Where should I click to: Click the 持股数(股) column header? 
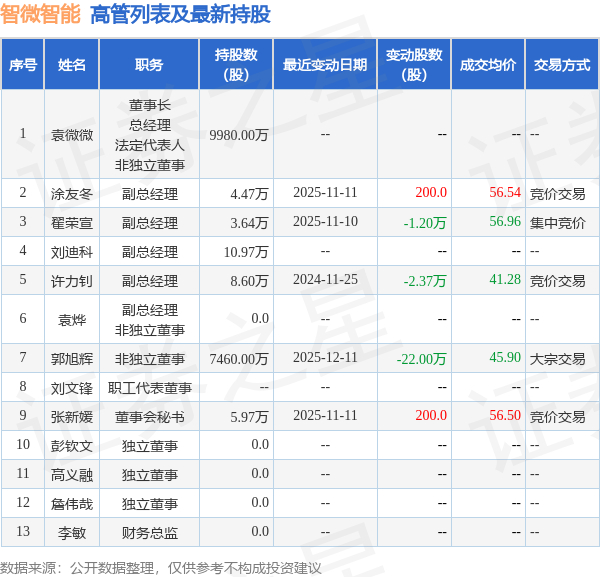(236, 64)
